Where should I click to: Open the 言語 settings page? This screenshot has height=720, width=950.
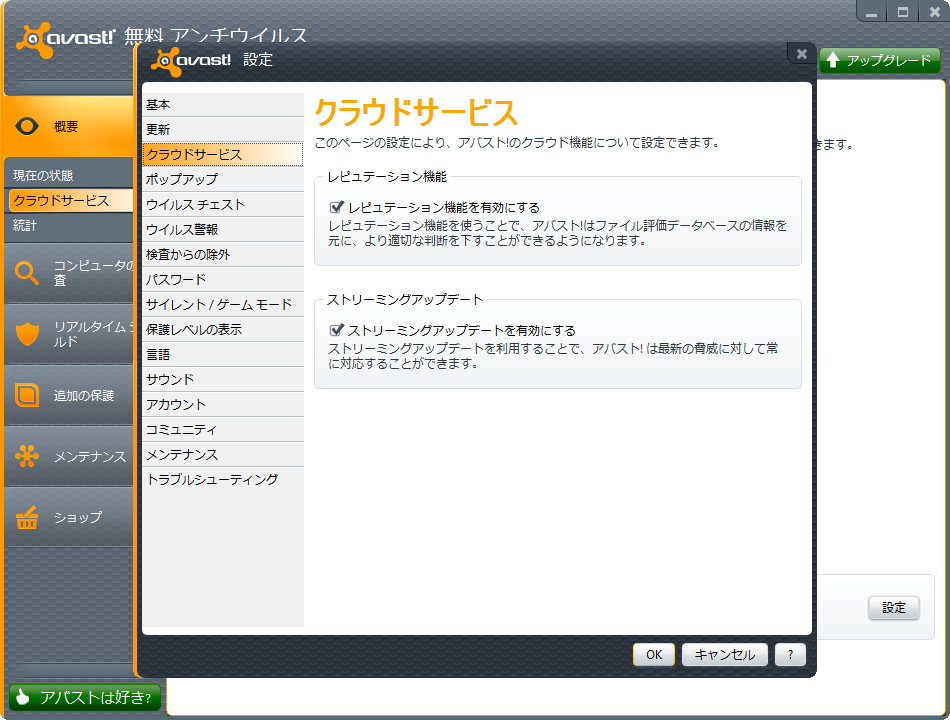223,355
